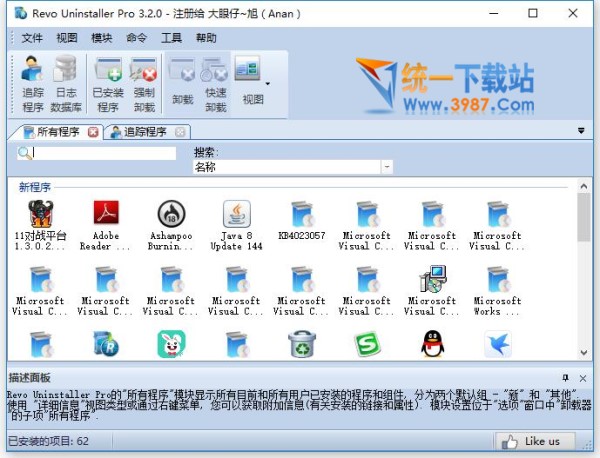Select the KB4023057 program entry
This screenshot has height=458, width=600.
click(302, 221)
